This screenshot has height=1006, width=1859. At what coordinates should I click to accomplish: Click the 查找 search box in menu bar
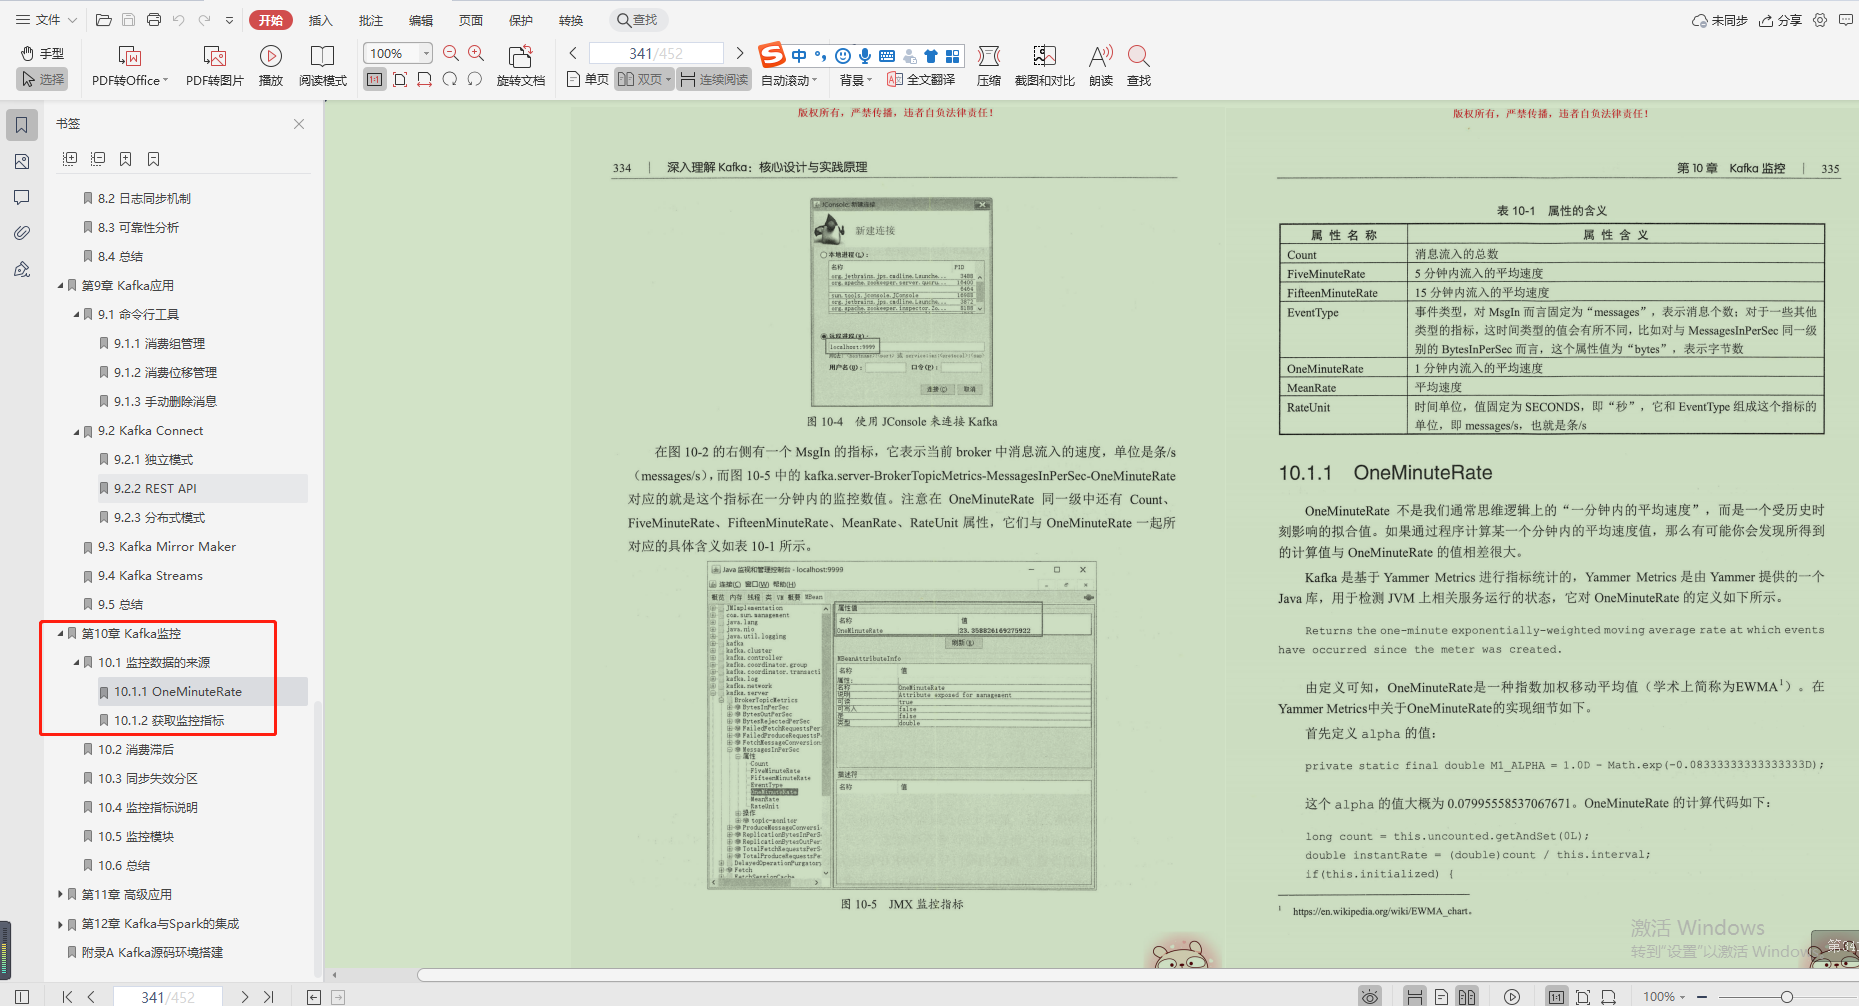pyautogui.click(x=638, y=20)
